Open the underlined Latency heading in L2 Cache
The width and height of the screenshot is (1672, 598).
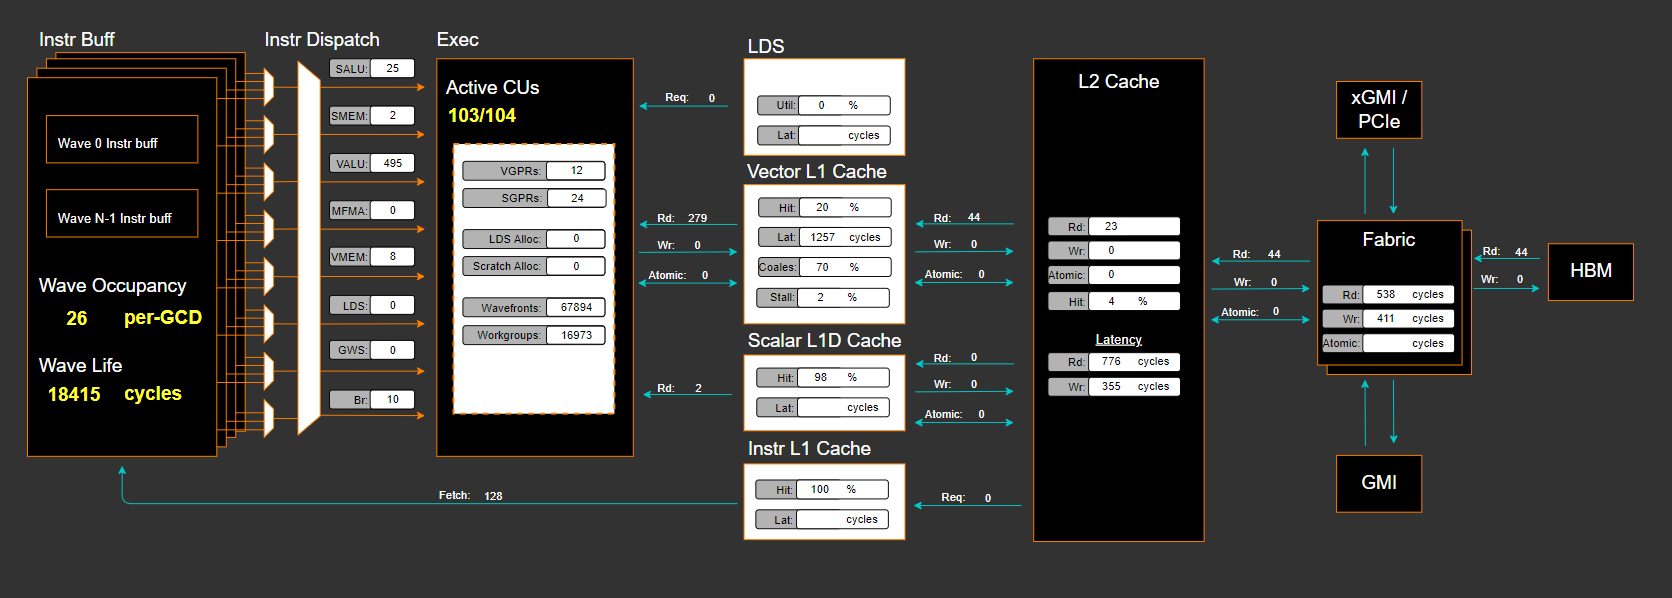[1118, 340]
